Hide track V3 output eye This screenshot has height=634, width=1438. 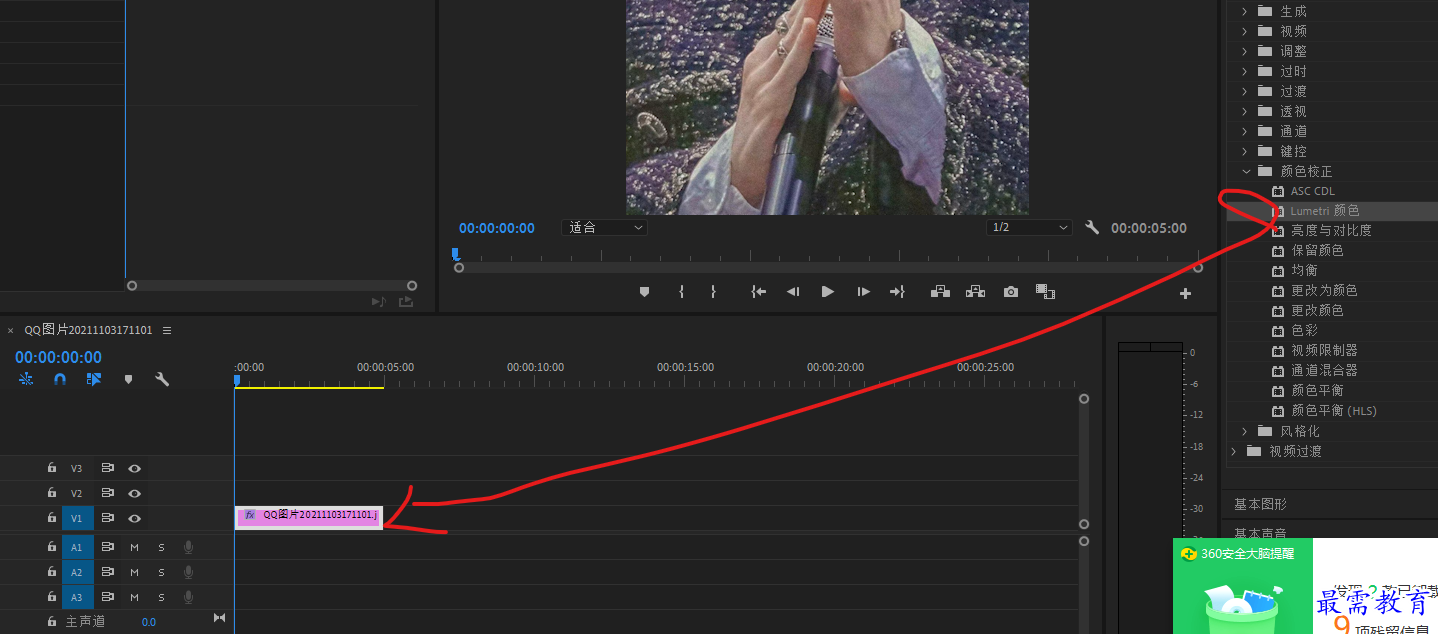(134, 468)
